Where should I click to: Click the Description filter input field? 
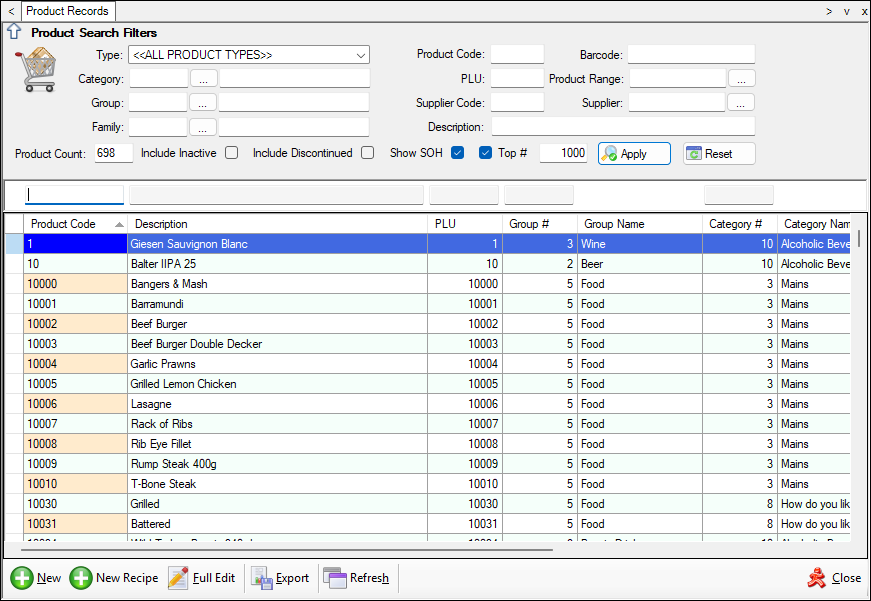point(623,126)
